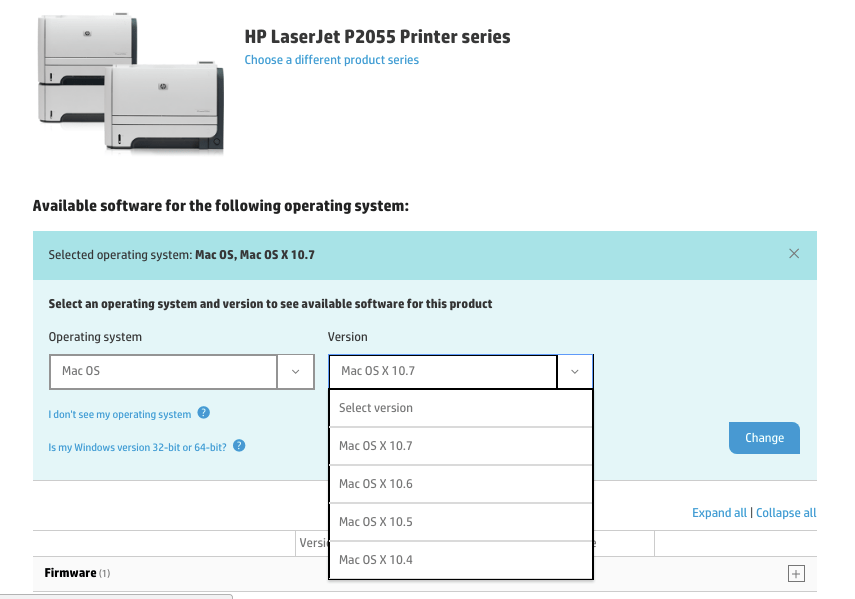Click the HP LaserJet P2055 Printer series heading
The image size is (855, 599).
[377, 37]
